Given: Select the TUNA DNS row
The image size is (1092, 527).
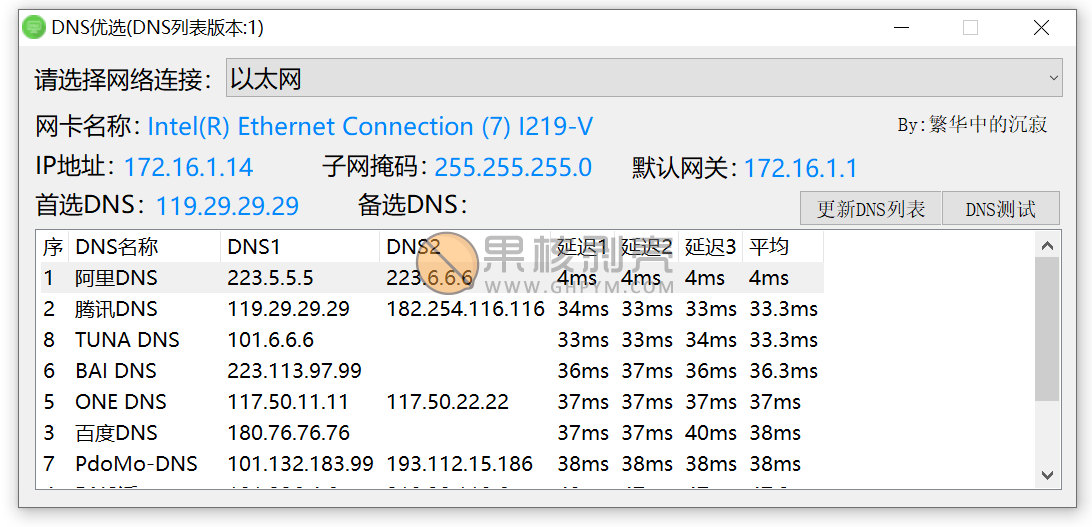Looking at the screenshot, I should [x=431, y=340].
